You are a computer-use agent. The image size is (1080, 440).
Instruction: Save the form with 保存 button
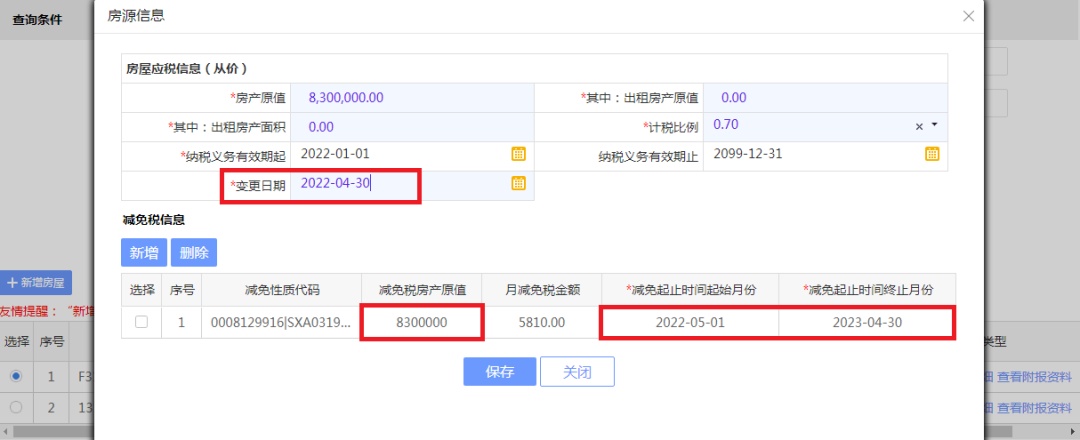(x=500, y=372)
